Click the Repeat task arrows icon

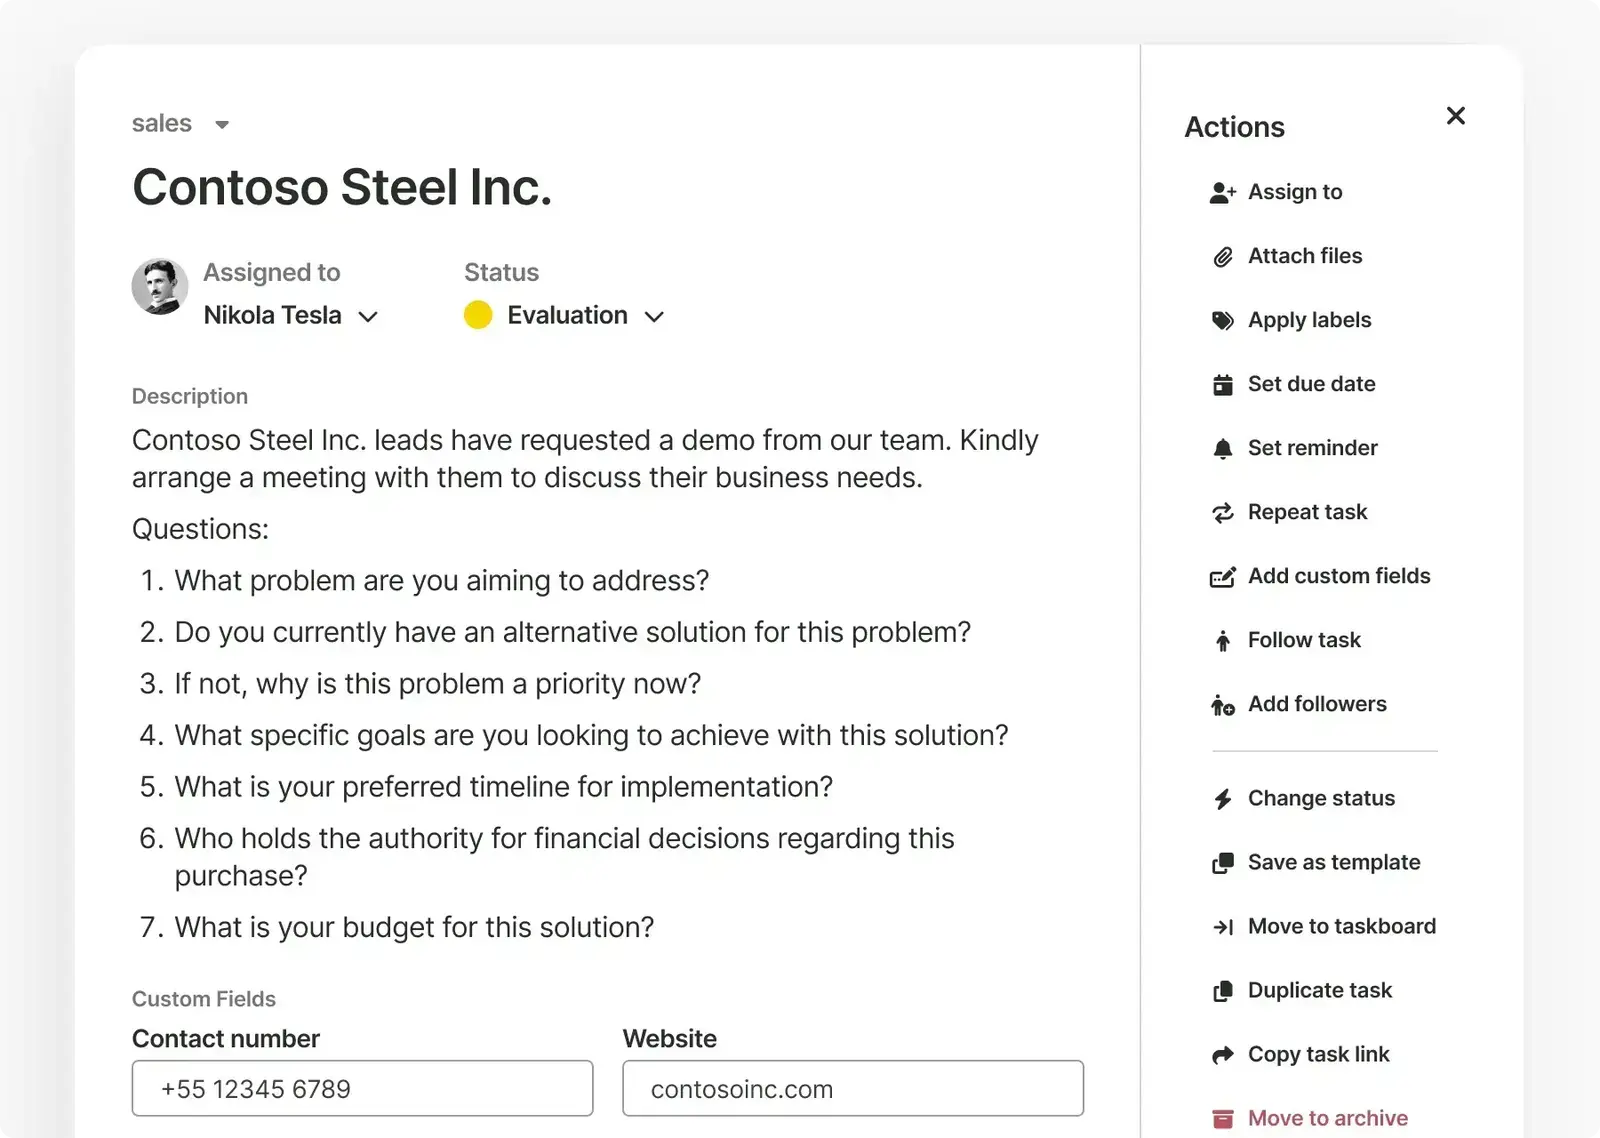1222,513
